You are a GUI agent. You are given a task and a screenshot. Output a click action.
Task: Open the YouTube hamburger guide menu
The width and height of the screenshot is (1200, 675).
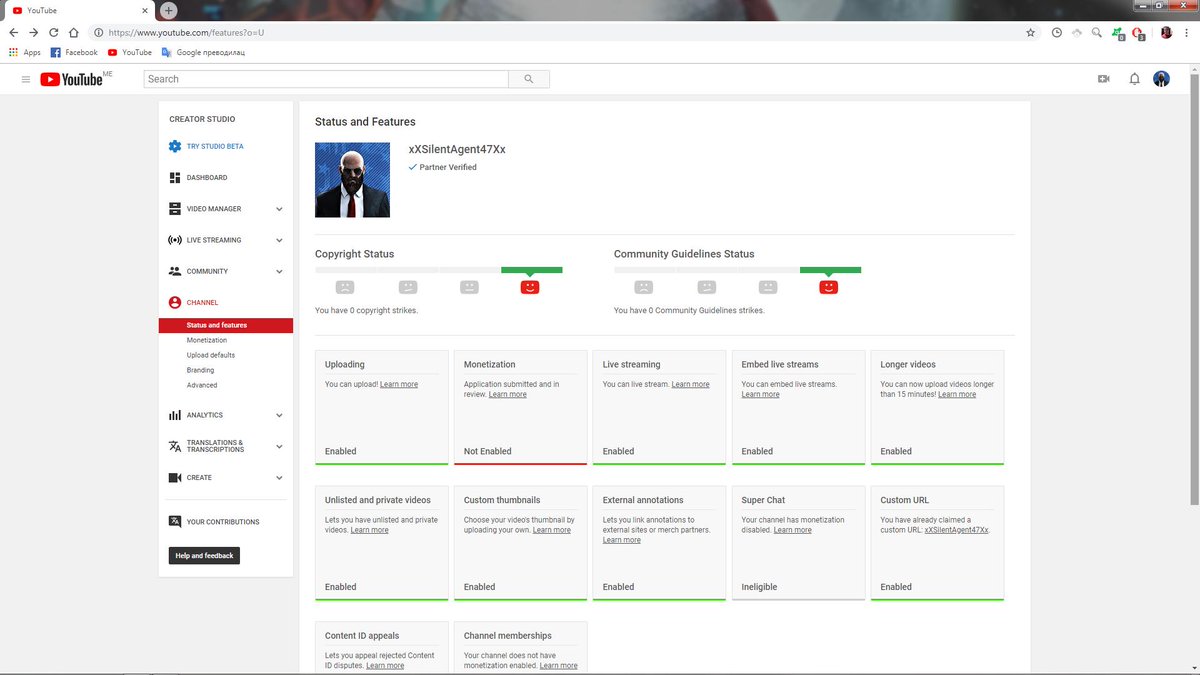(26, 79)
